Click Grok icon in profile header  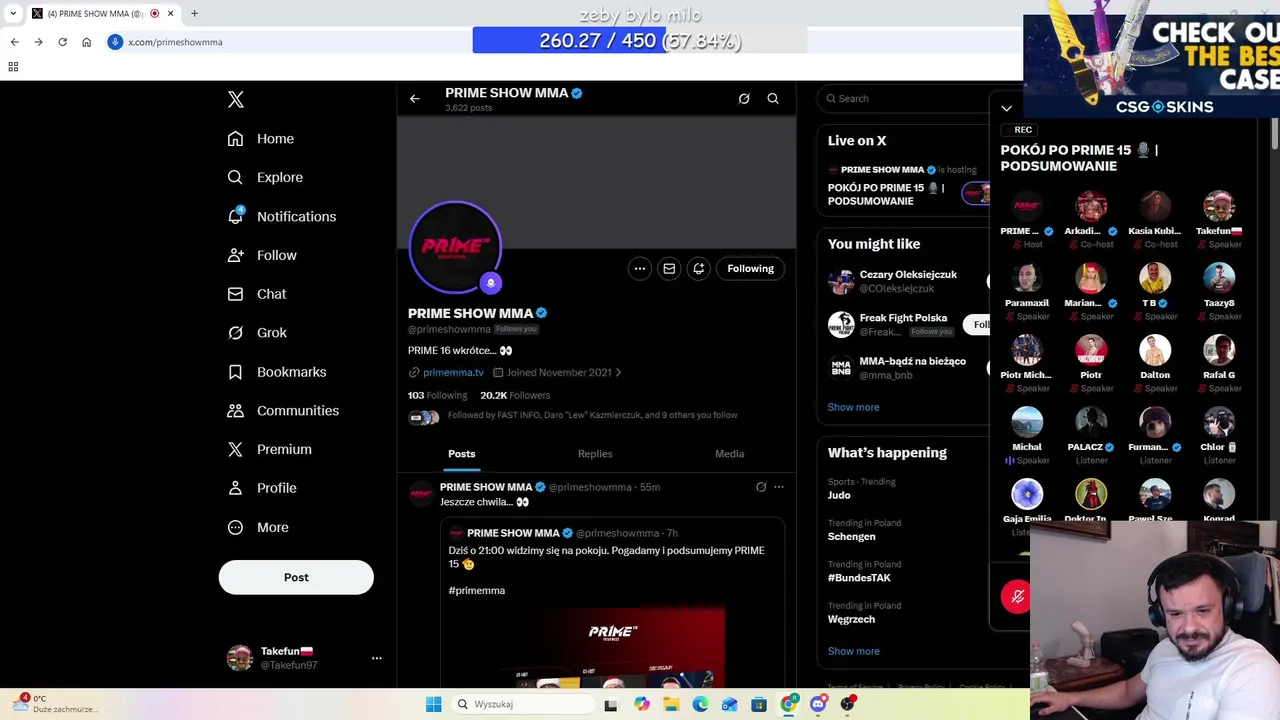[x=744, y=99]
